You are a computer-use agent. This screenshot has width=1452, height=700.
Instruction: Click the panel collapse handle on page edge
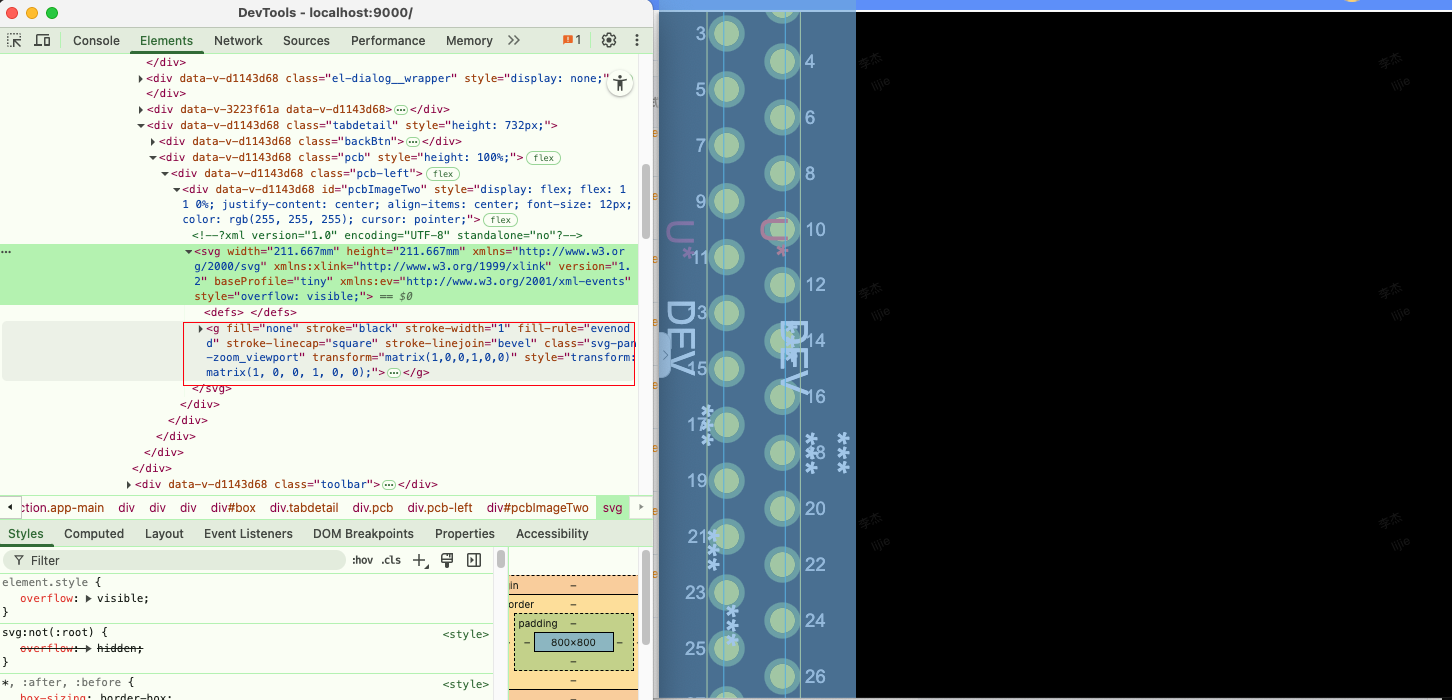point(666,355)
